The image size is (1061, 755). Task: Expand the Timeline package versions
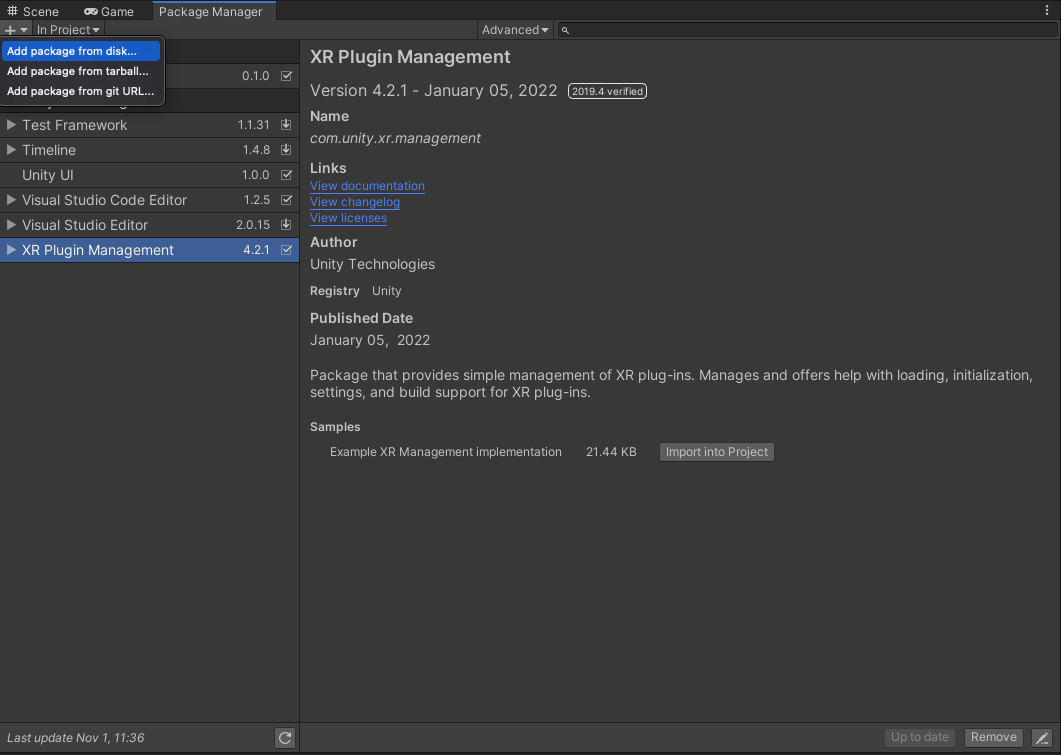coord(12,150)
